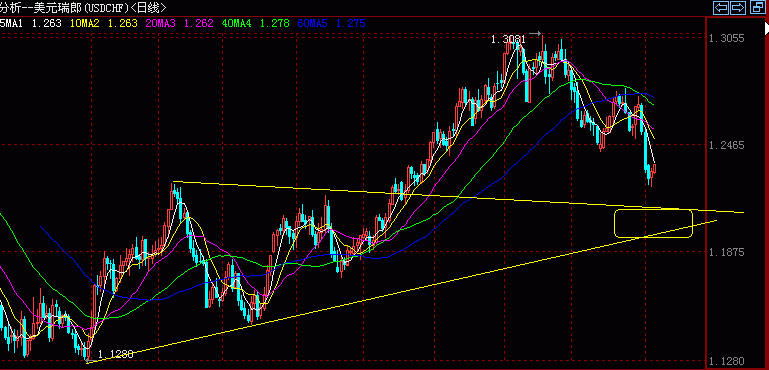Click the 1.1875 price axis value
The width and height of the screenshot is (769, 370).
point(727,252)
